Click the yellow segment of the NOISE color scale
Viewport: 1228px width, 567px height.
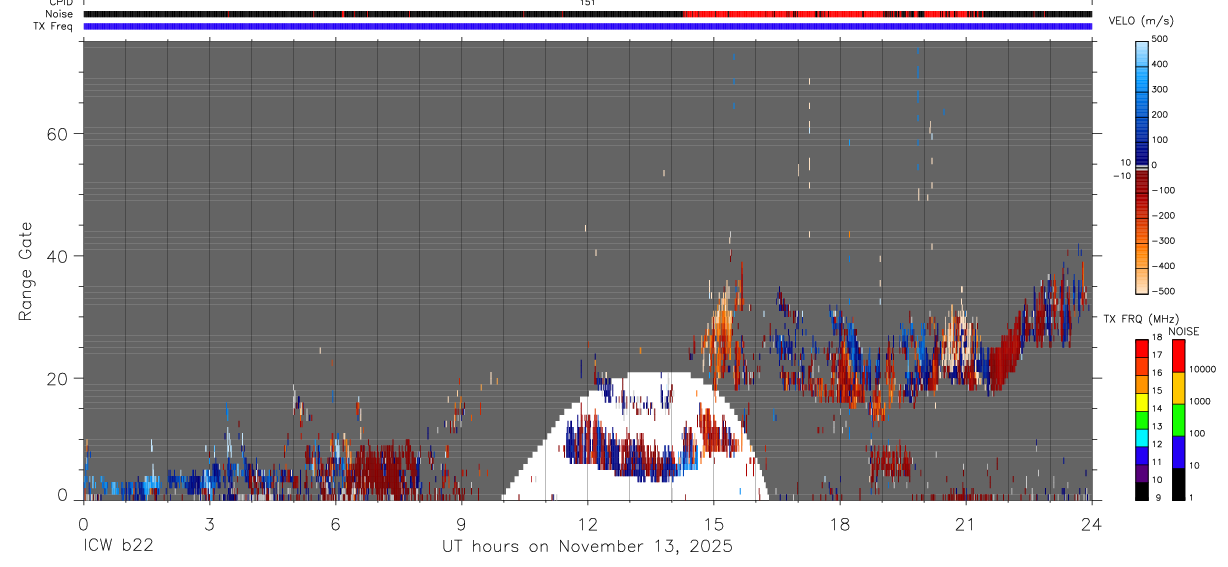[1178, 388]
